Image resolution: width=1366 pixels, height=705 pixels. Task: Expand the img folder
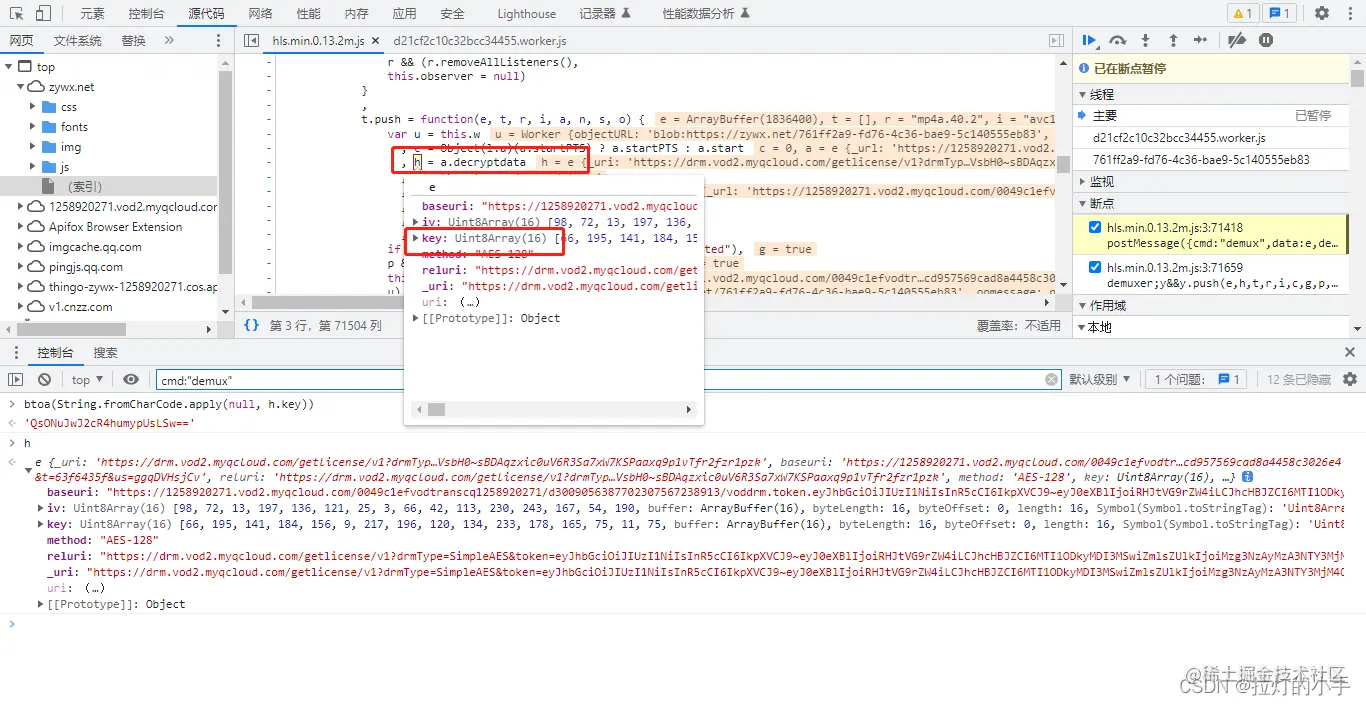pyautogui.click(x=33, y=147)
